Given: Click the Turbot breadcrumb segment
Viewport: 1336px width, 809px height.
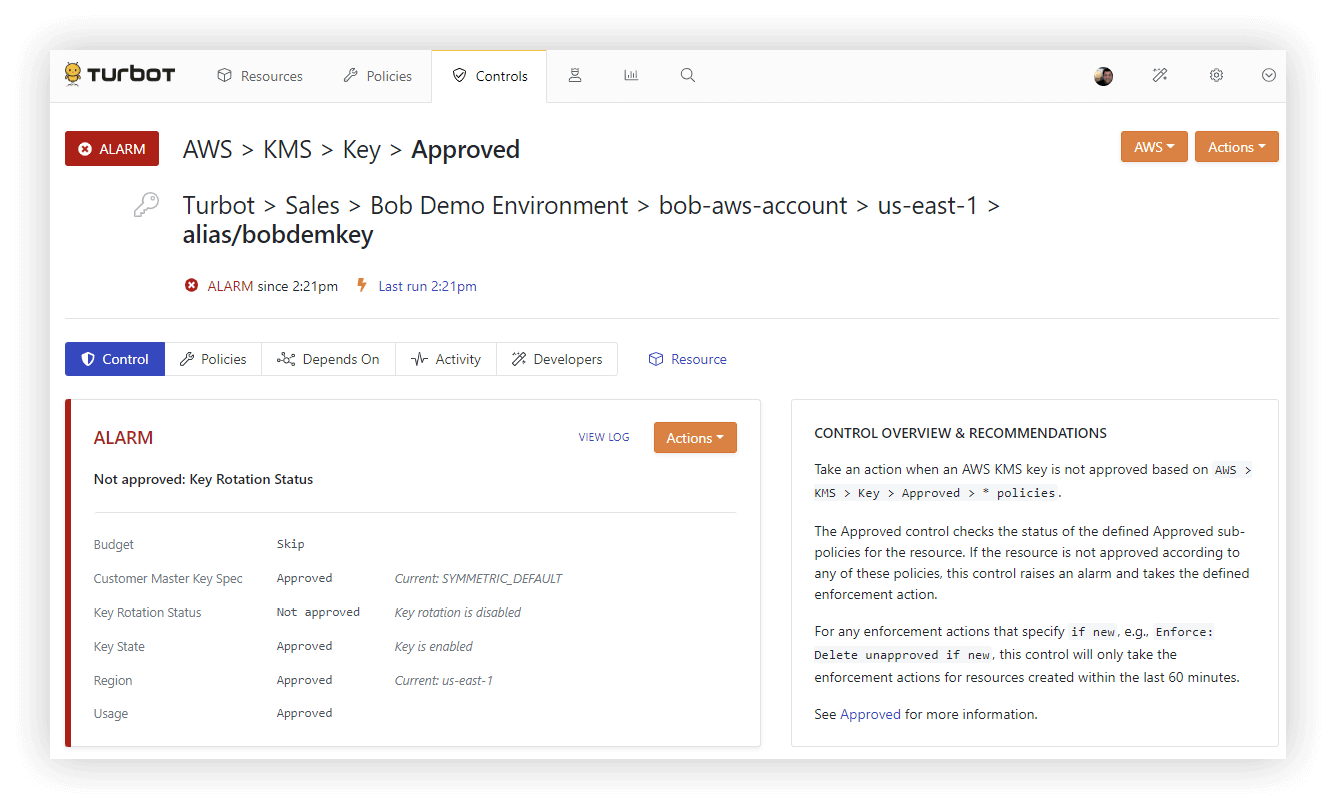Looking at the screenshot, I should pyautogui.click(x=219, y=205).
